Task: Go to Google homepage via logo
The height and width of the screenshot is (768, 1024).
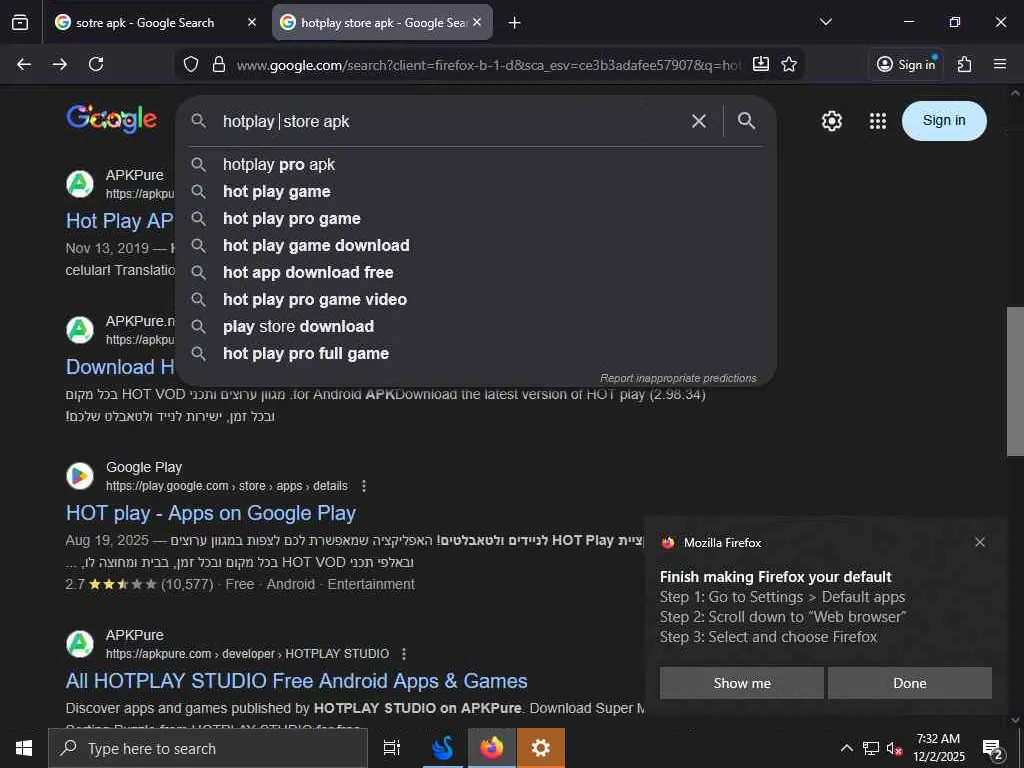Action: pyautogui.click(x=112, y=119)
